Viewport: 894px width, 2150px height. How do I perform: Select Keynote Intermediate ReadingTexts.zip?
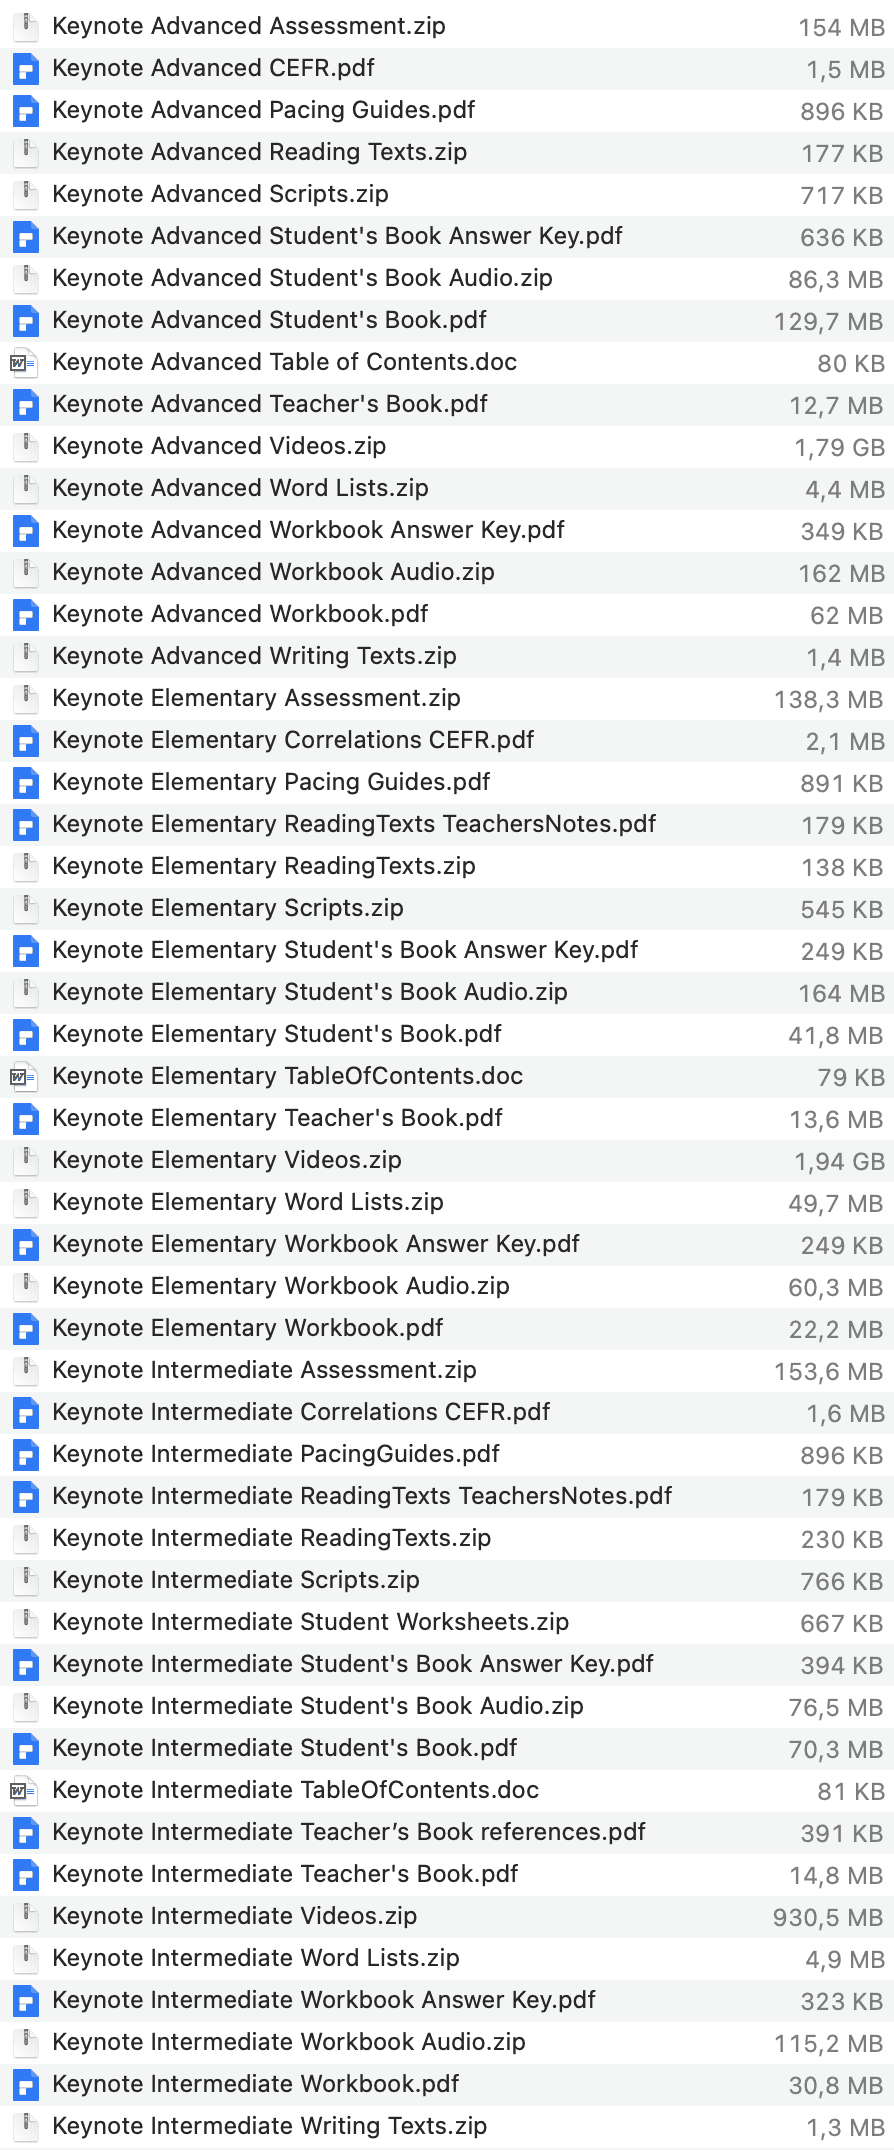point(272,1538)
